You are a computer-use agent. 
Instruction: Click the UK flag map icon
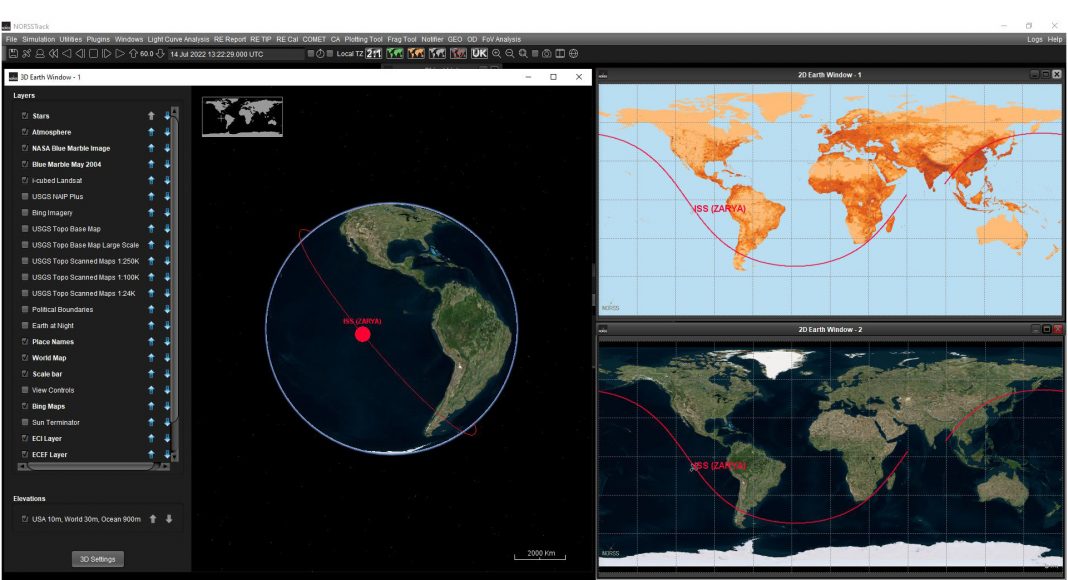479,53
